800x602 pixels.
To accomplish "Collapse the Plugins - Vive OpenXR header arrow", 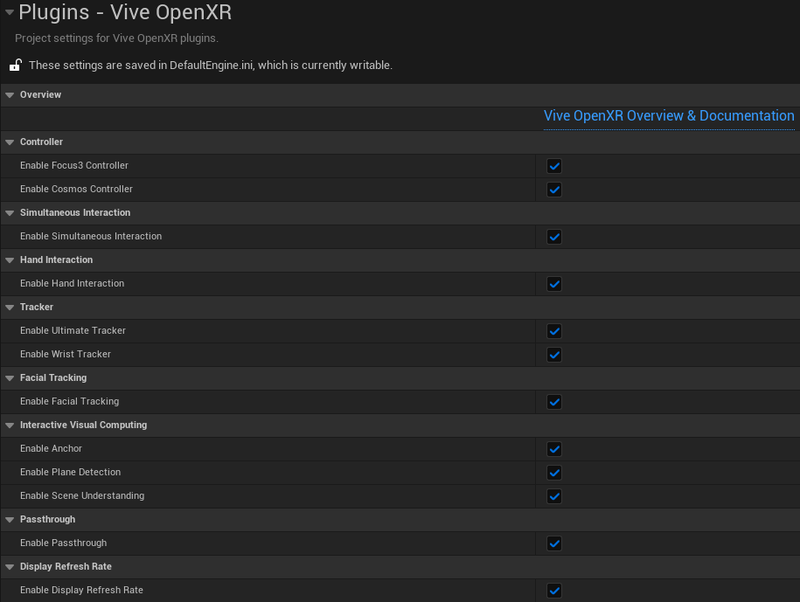I will click(x=9, y=12).
